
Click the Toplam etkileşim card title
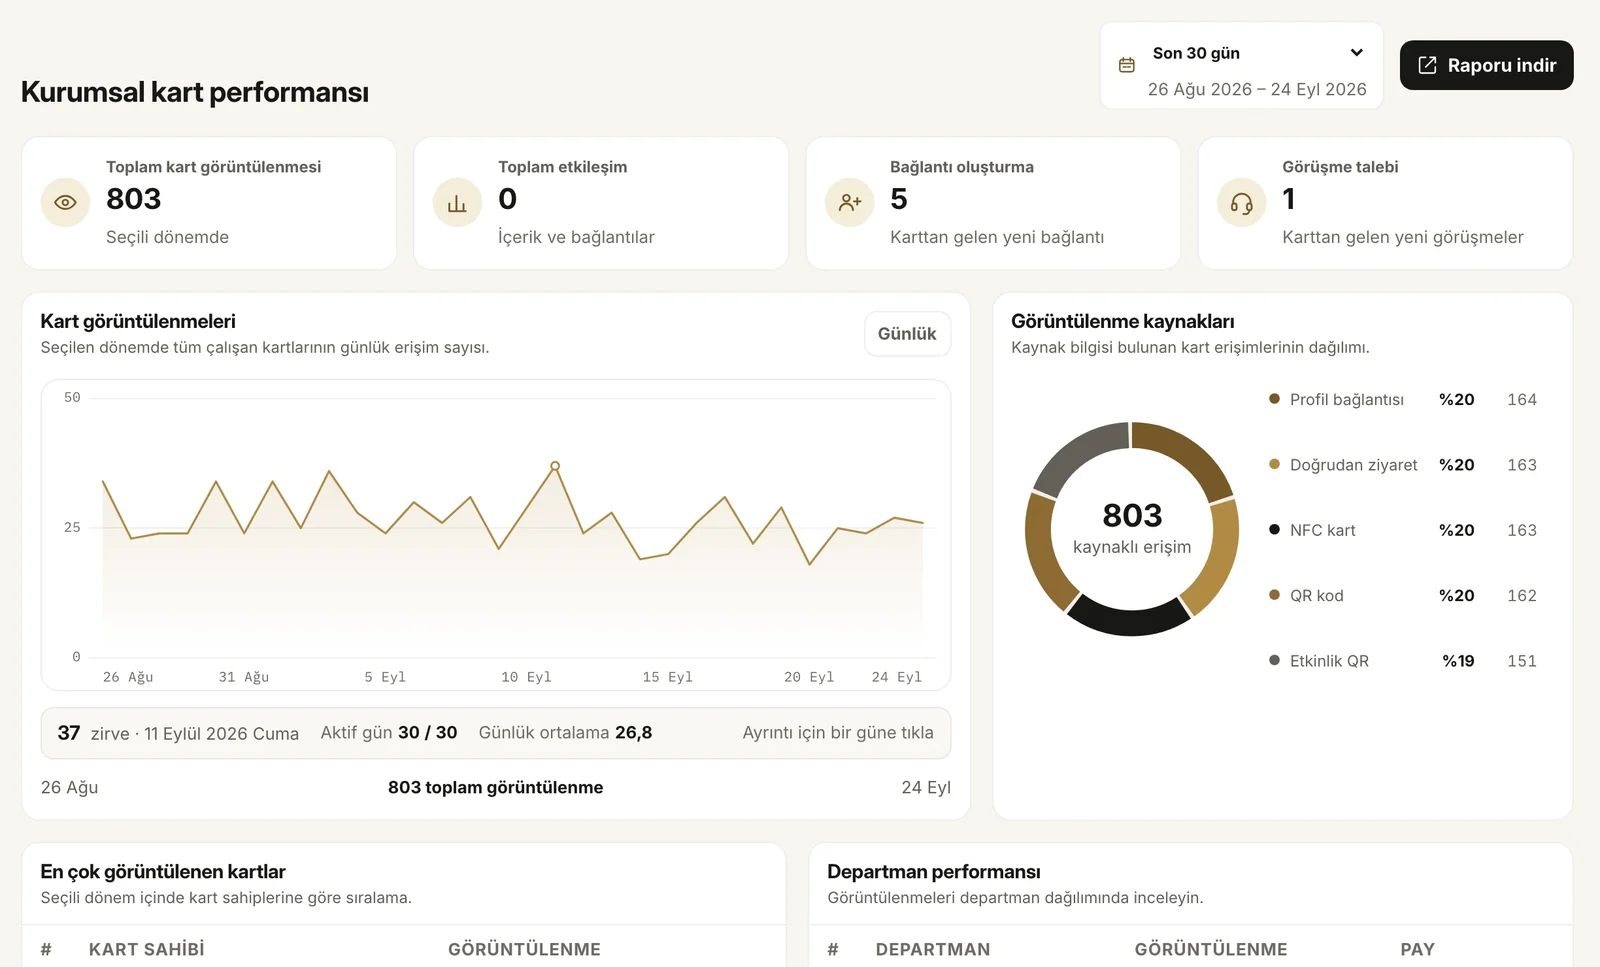point(563,167)
